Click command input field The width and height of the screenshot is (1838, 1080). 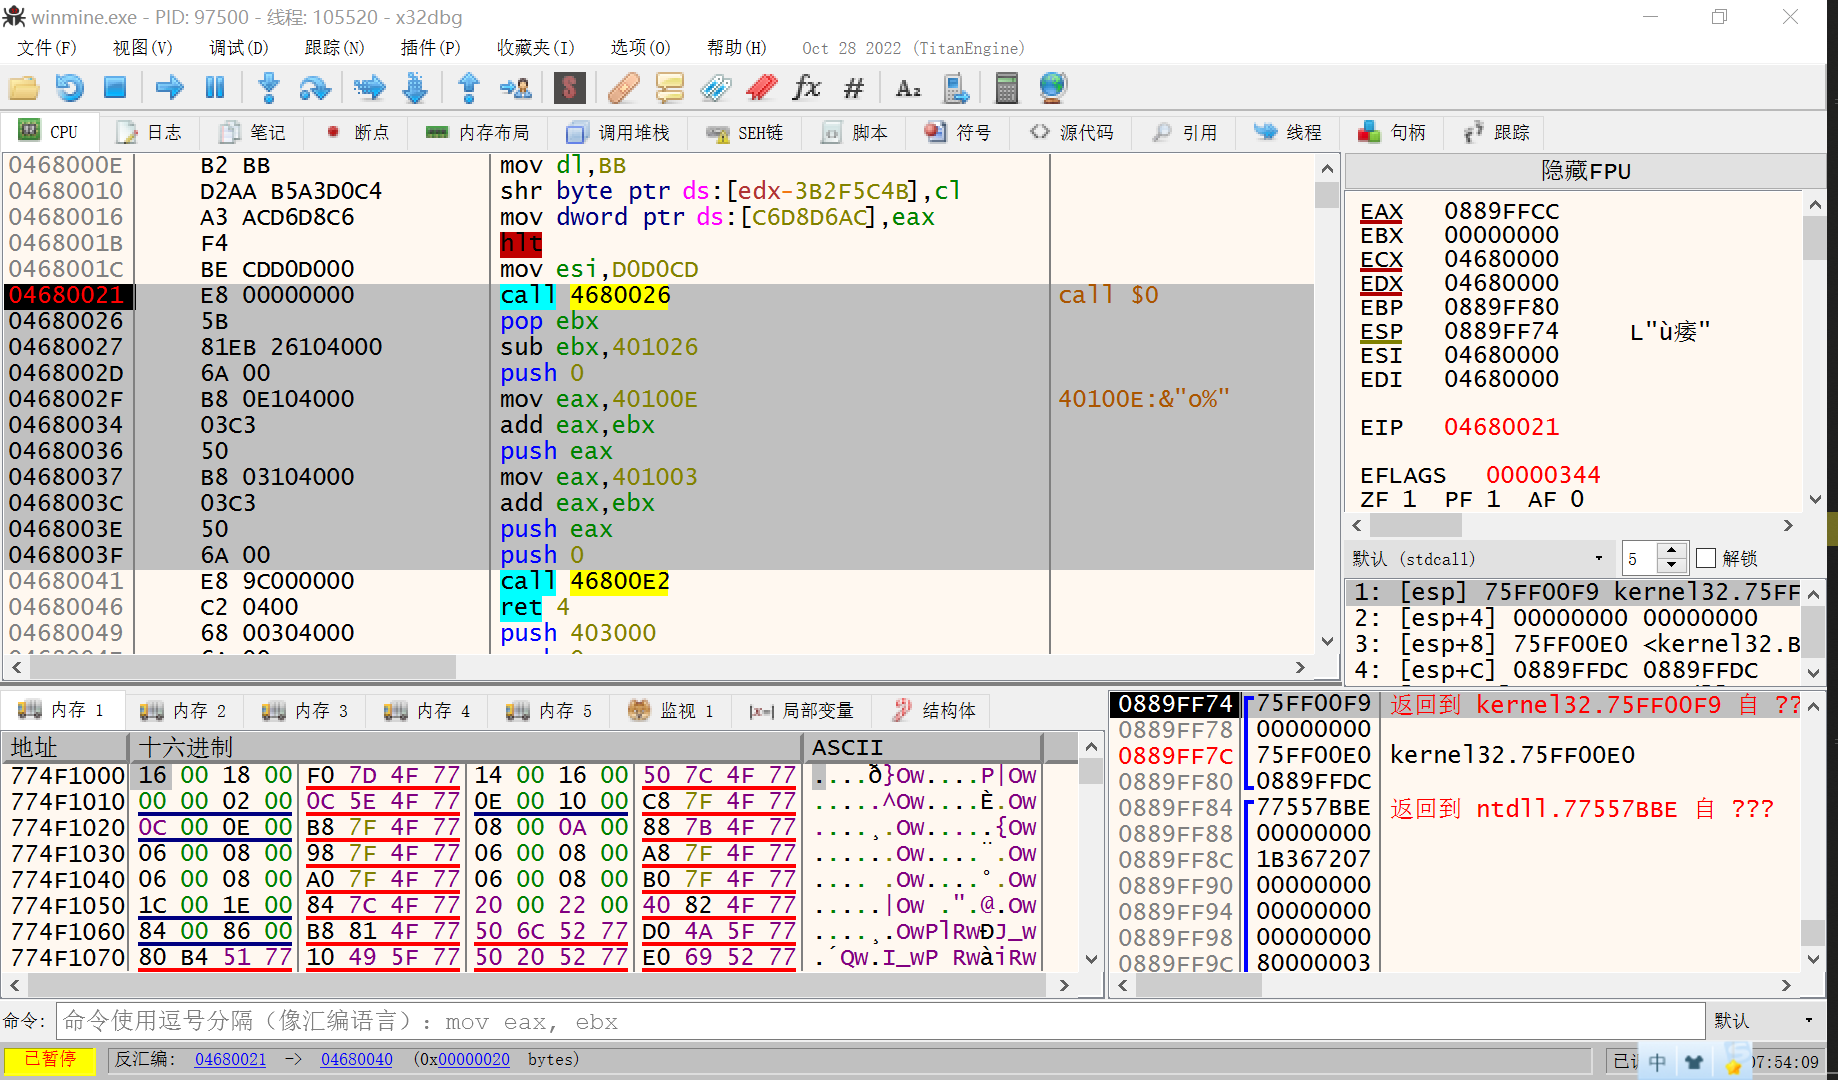point(880,1021)
